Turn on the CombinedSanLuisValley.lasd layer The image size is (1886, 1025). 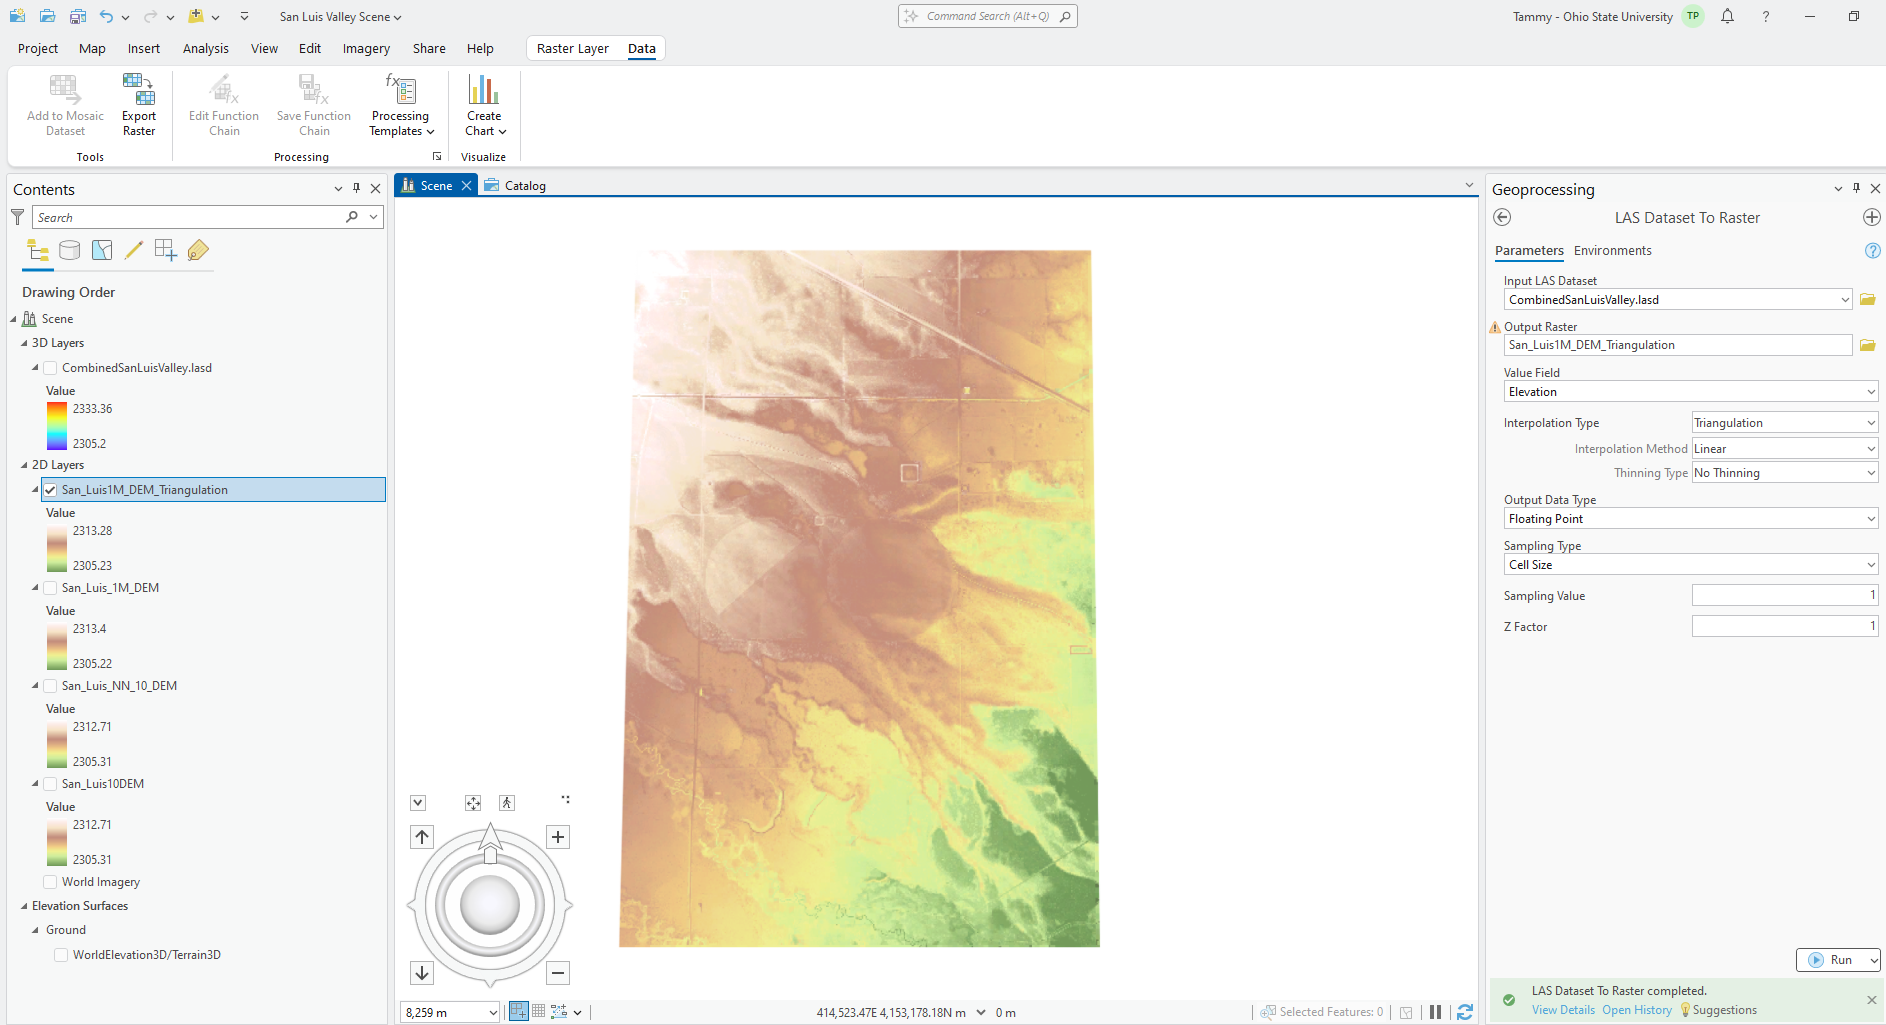tap(50, 368)
